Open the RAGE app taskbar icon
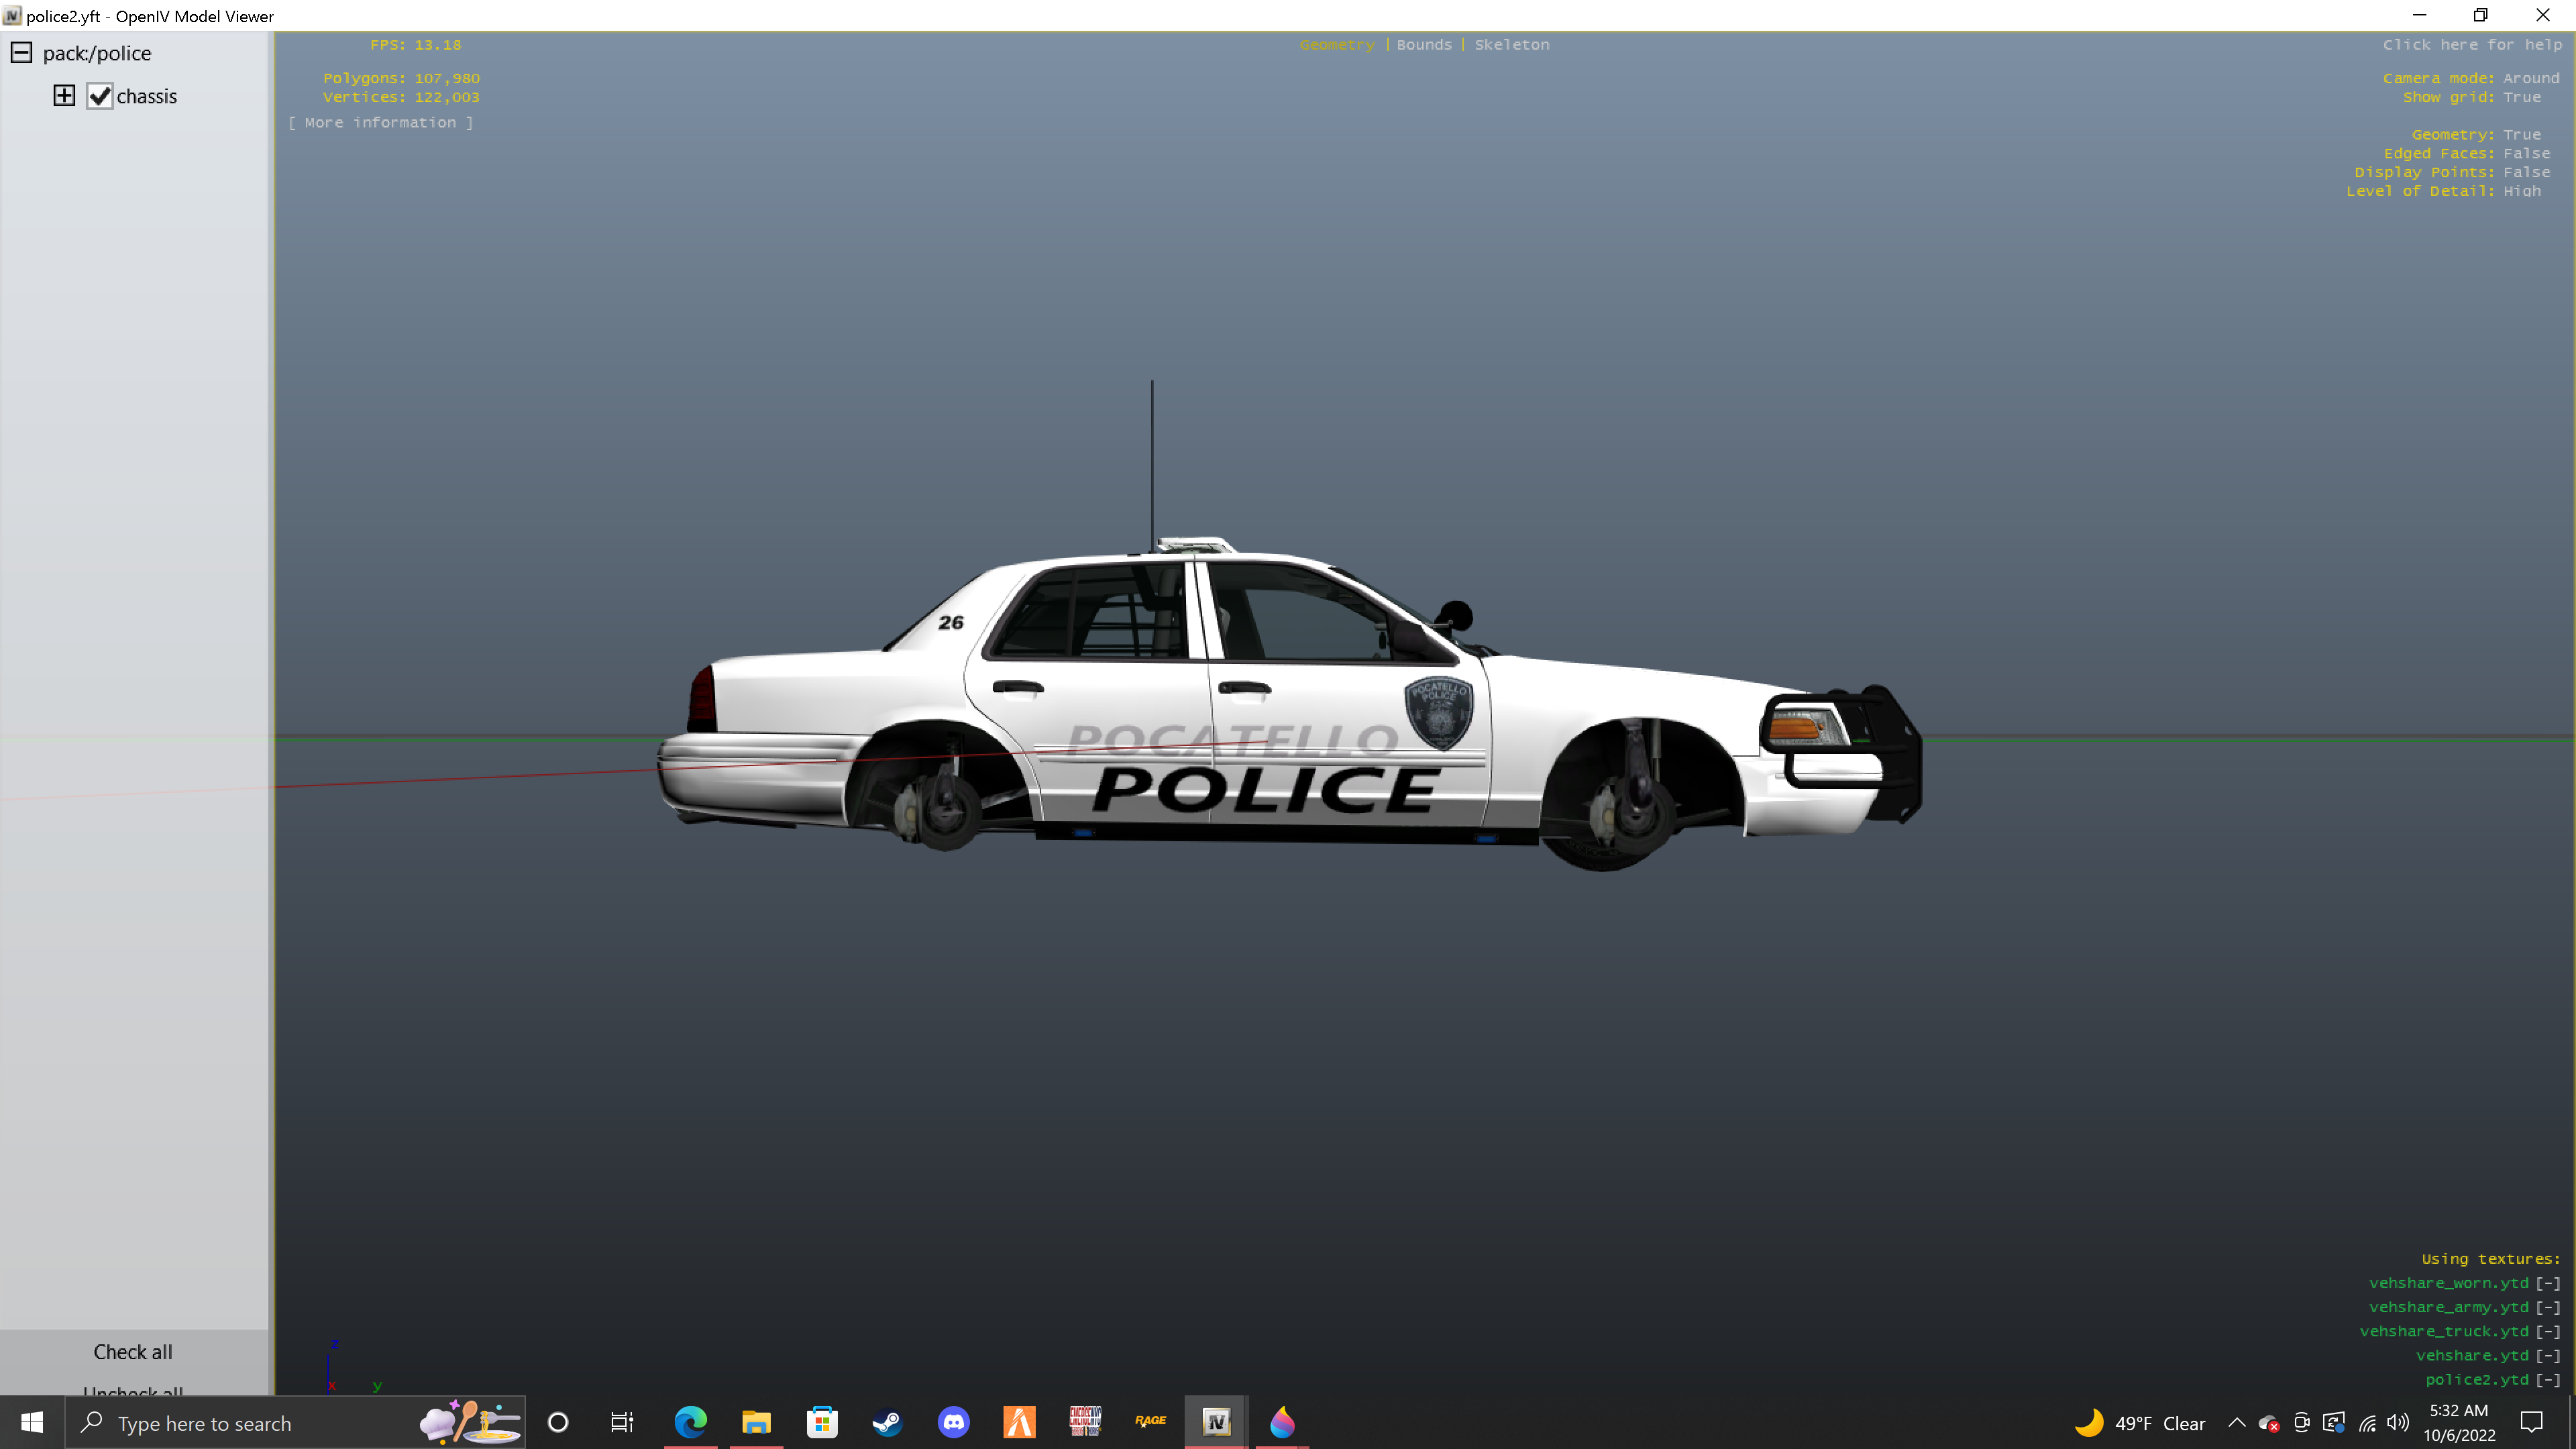 (1150, 1422)
